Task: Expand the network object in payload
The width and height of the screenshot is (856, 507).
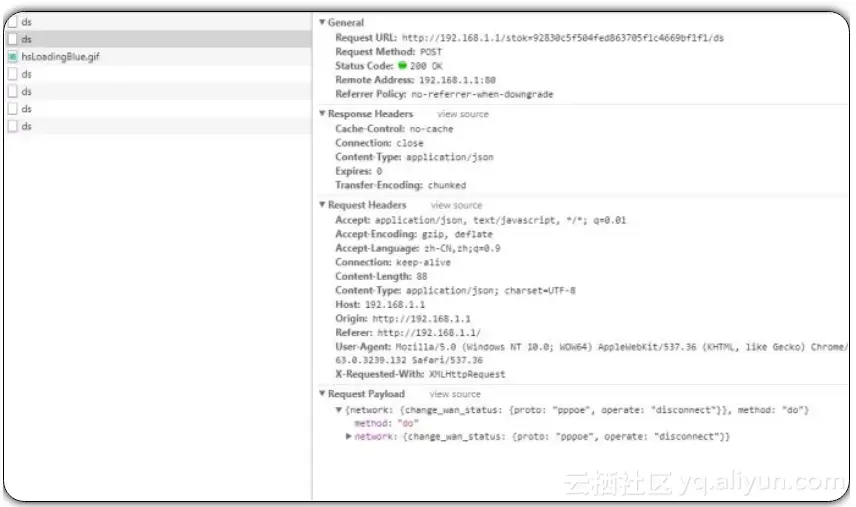Action: tap(348, 436)
